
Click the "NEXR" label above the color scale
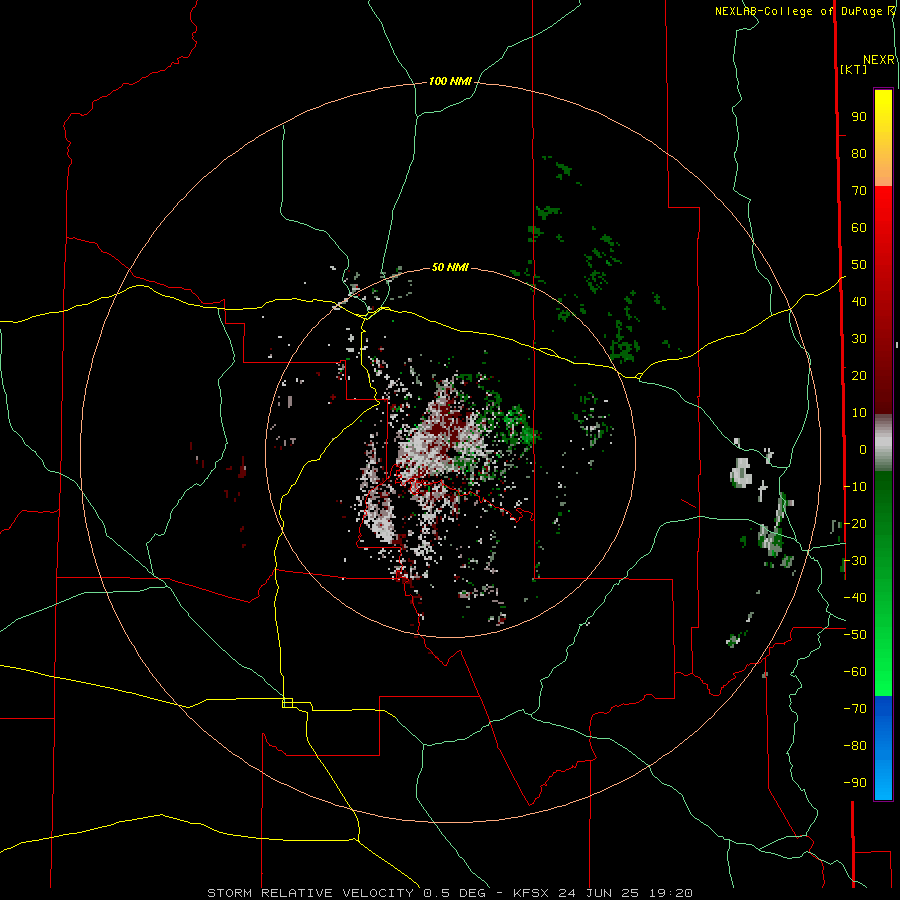click(x=879, y=60)
